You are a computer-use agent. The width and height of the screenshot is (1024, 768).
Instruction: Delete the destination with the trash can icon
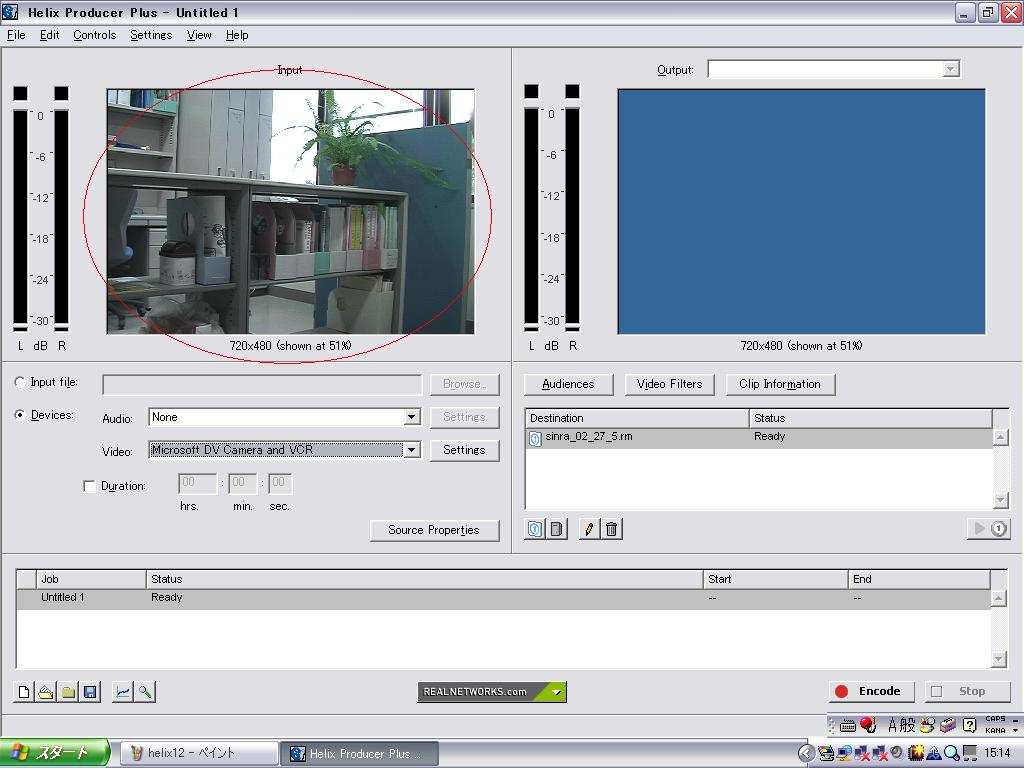pyautogui.click(x=611, y=529)
